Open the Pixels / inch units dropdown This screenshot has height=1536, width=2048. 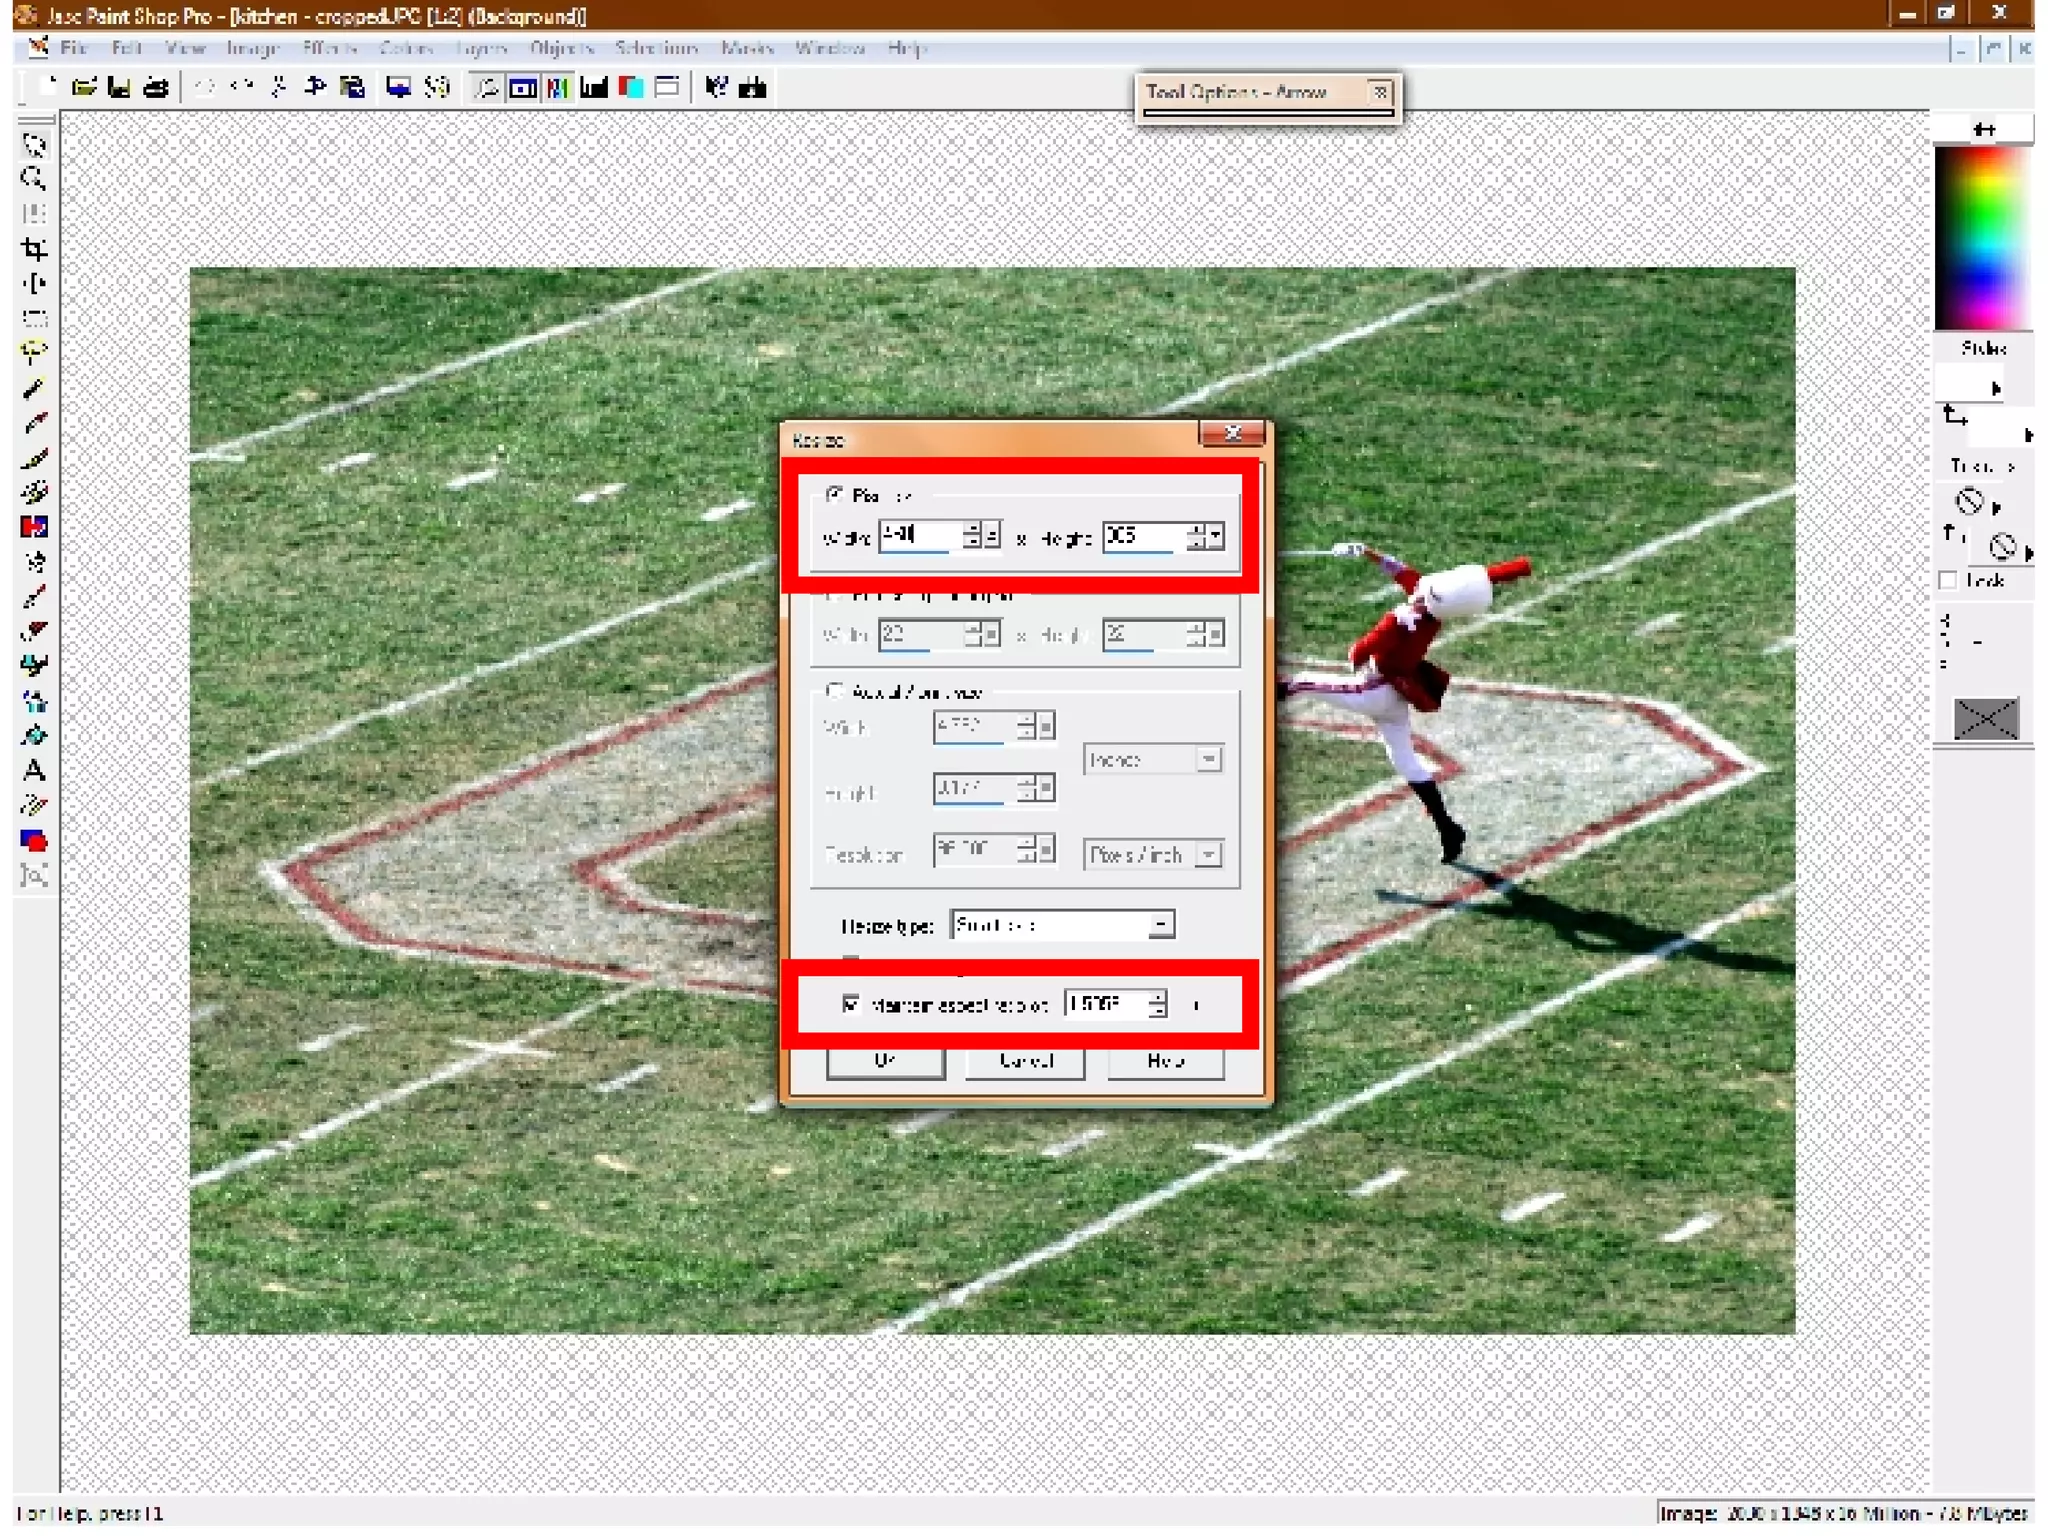[x=1210, y=855]
